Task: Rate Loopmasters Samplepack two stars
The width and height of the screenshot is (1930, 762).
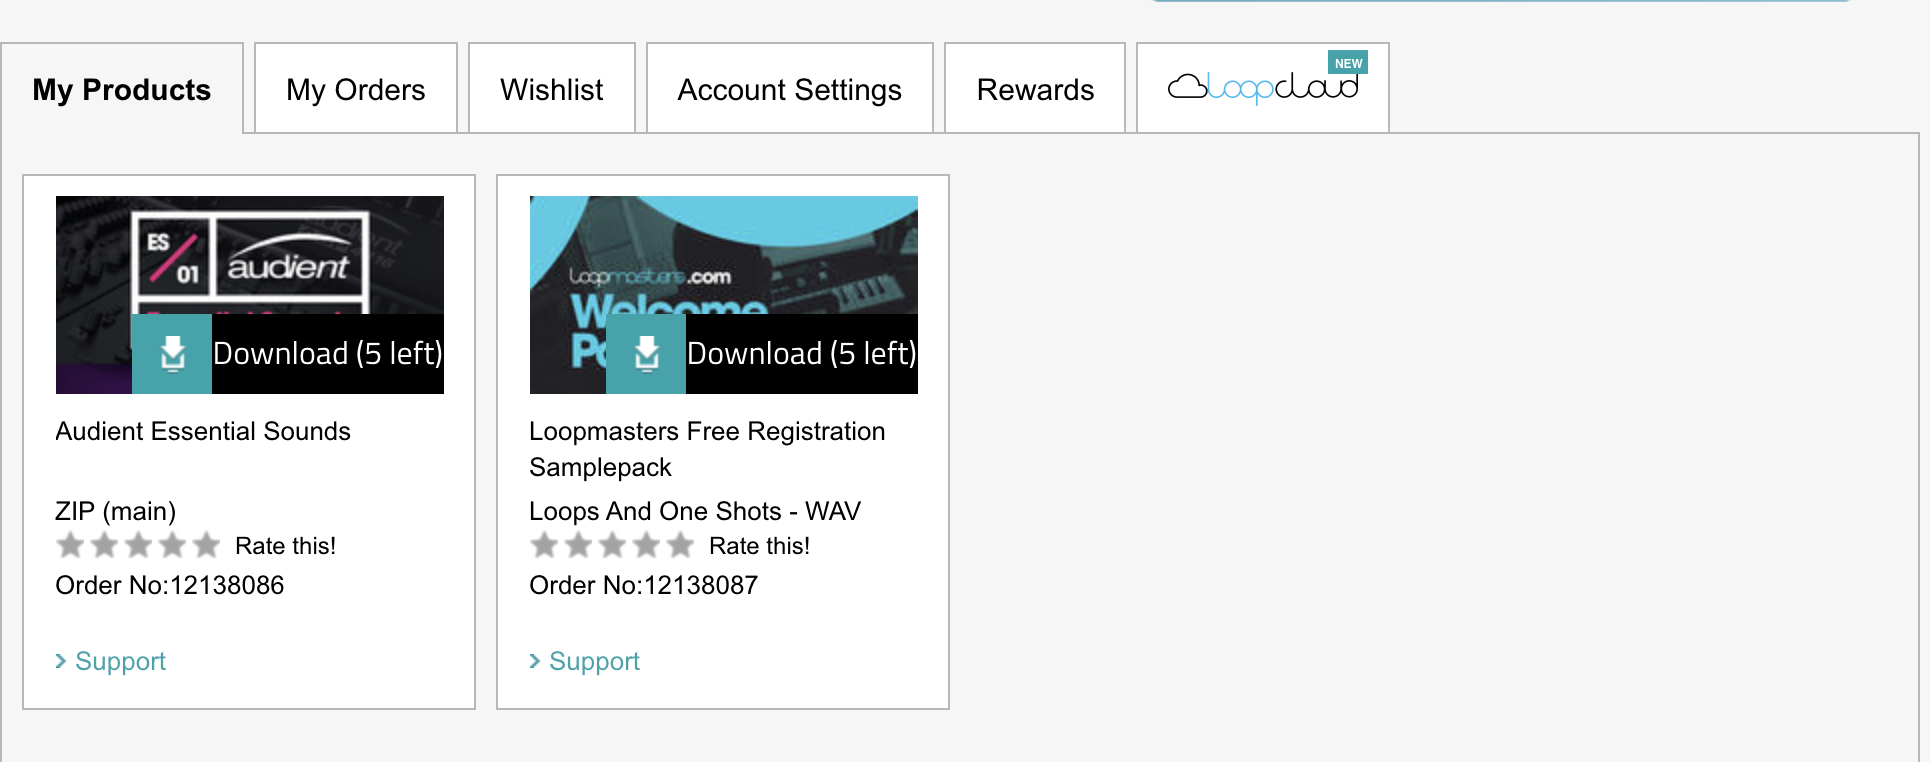Action: pyautogui.click(x=578, y=545)
